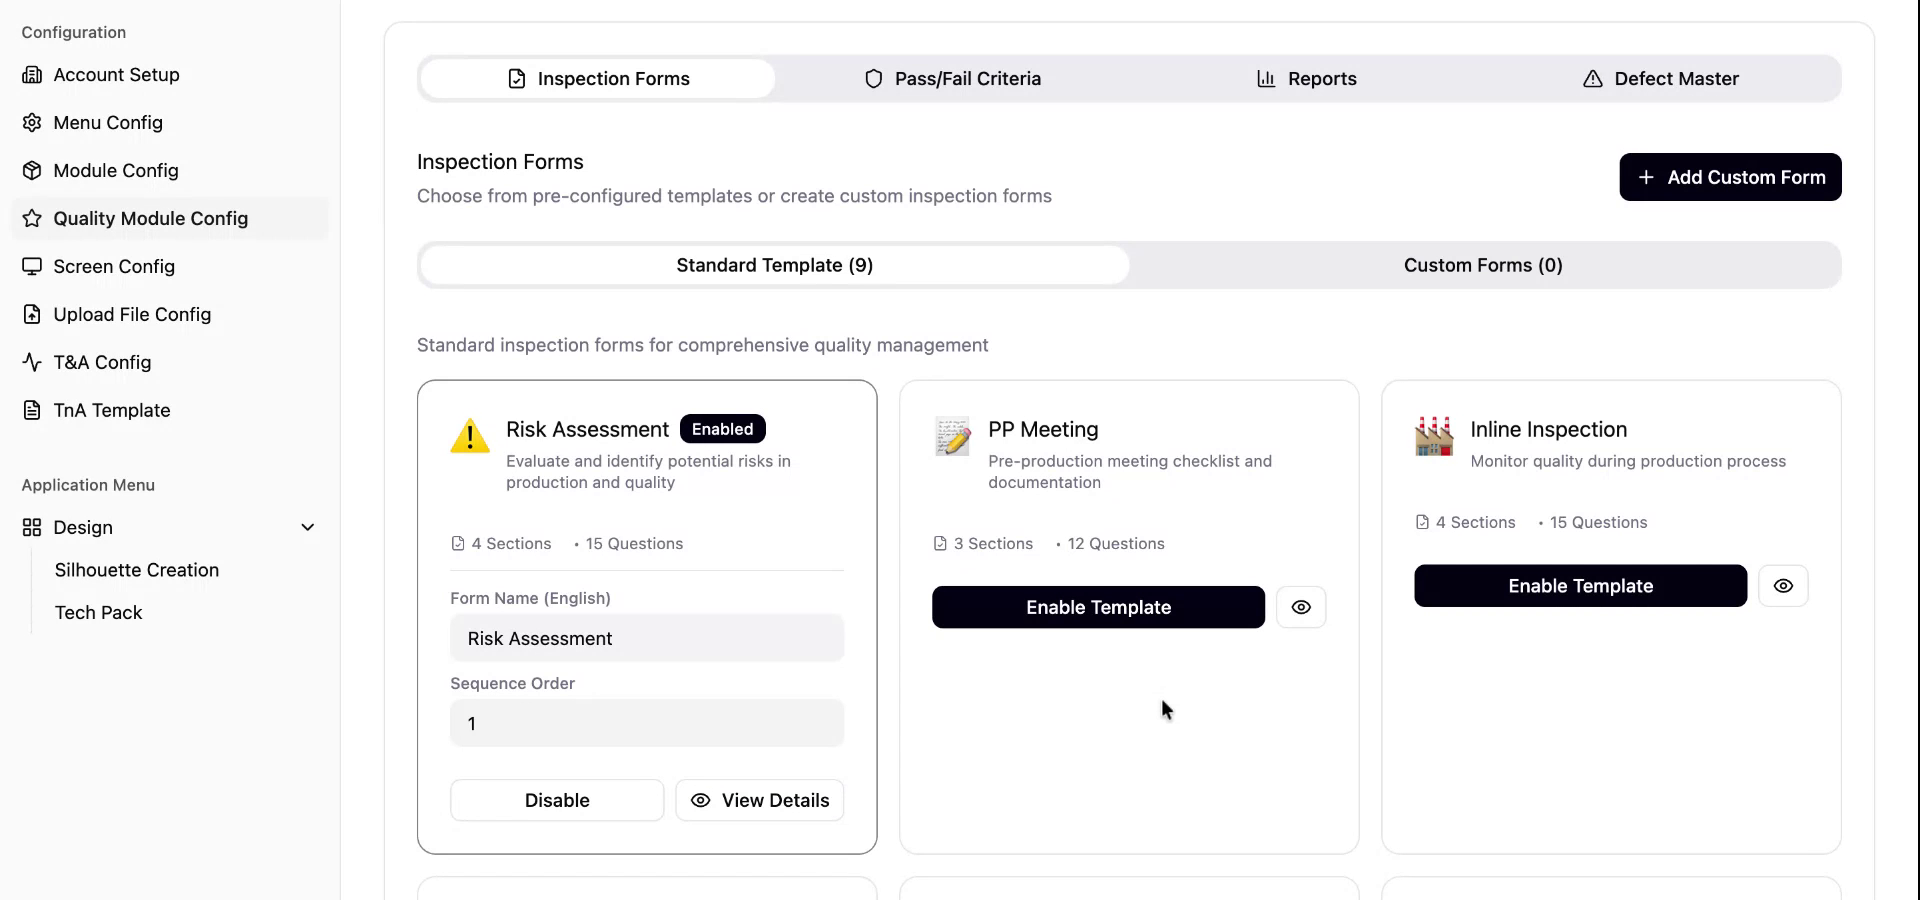1920x900 pixels.
Task: Disable the Risk Assessment template
Action: coord(557,800)
